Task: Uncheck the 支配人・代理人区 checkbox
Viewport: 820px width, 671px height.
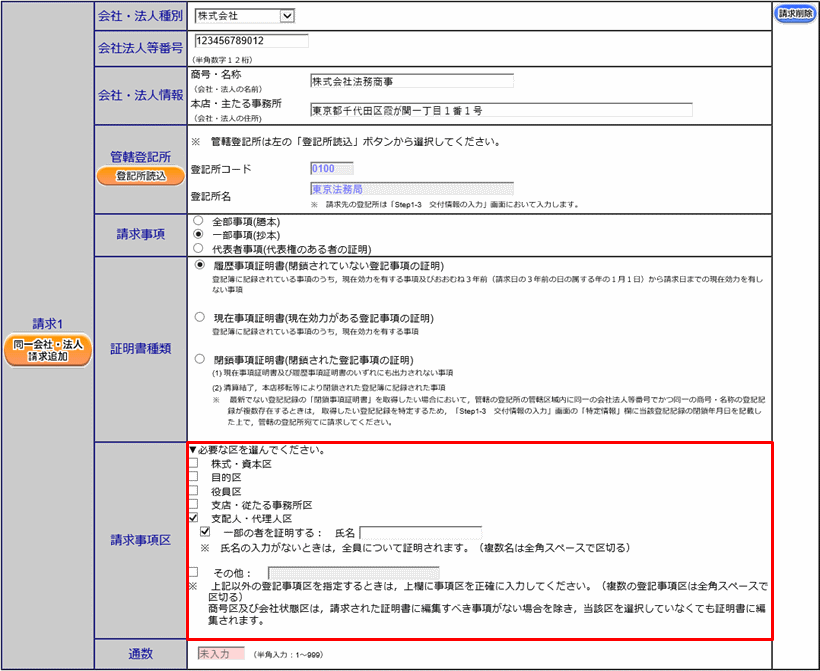Action: point(194,519)
